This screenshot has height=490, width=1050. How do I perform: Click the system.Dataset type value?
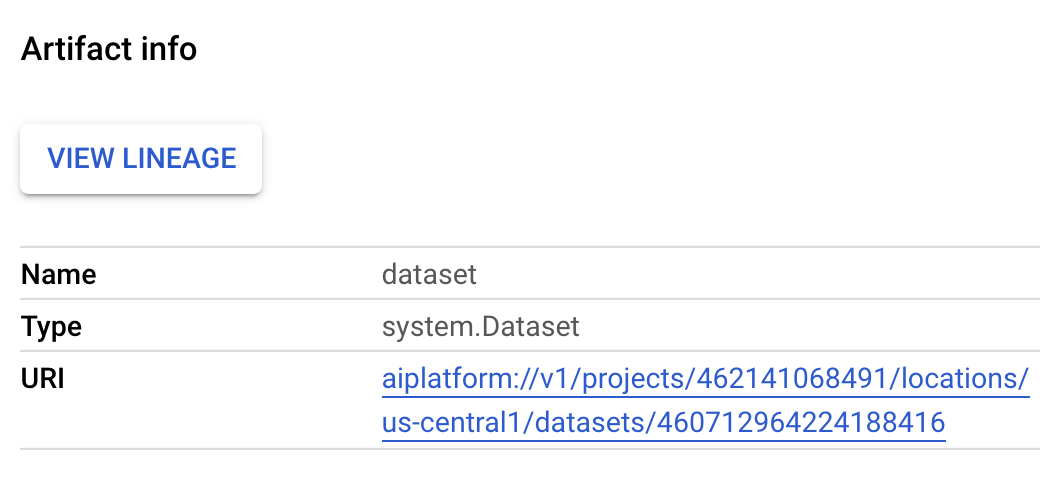pos(481,326)
